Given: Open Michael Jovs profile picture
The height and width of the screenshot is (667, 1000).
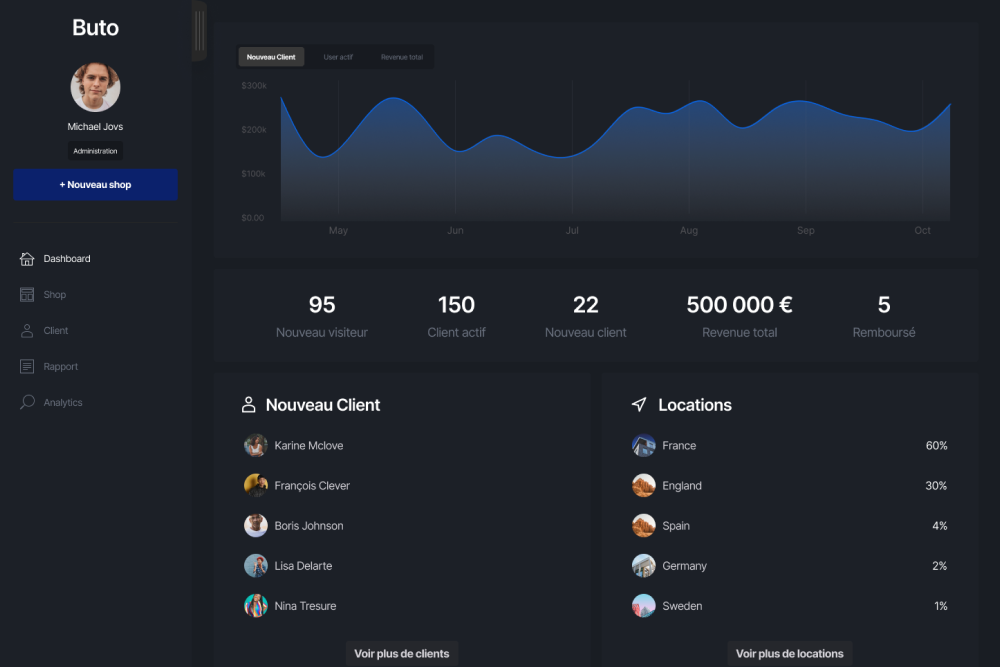Looking at the screenshot, I should [x=95, y=88].
